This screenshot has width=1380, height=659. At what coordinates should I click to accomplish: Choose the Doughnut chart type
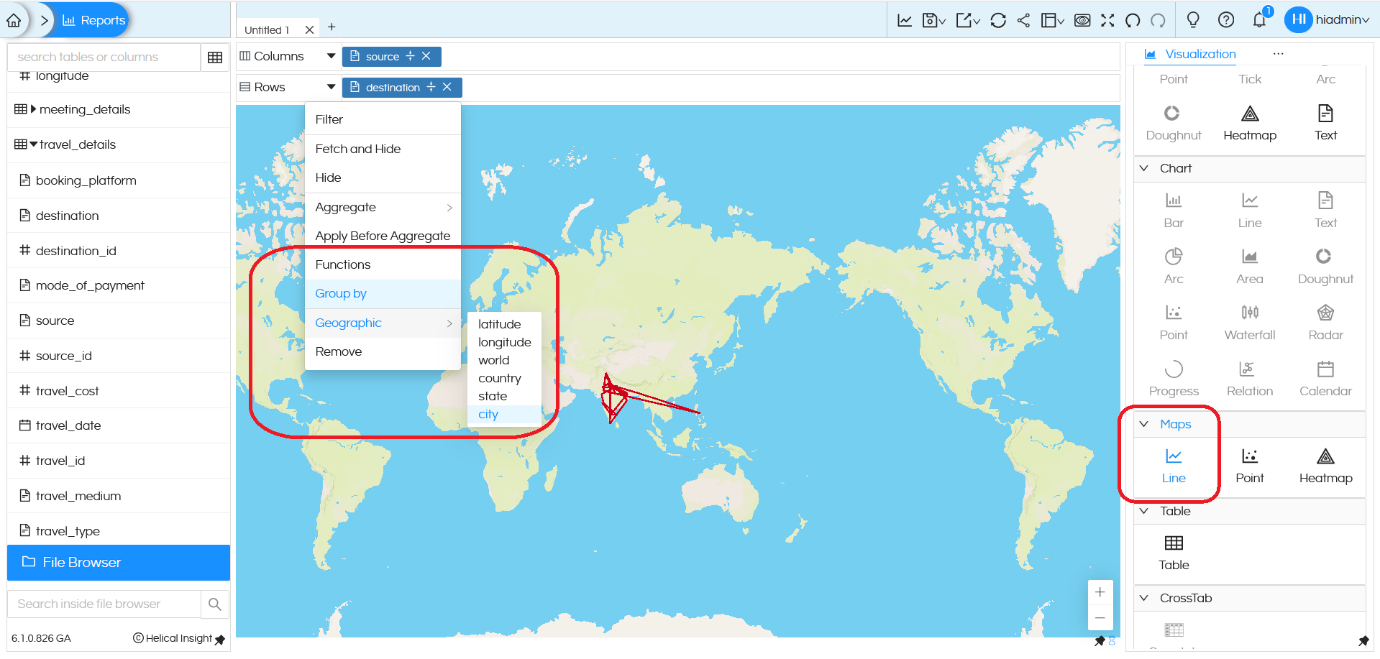[1325, 265]
